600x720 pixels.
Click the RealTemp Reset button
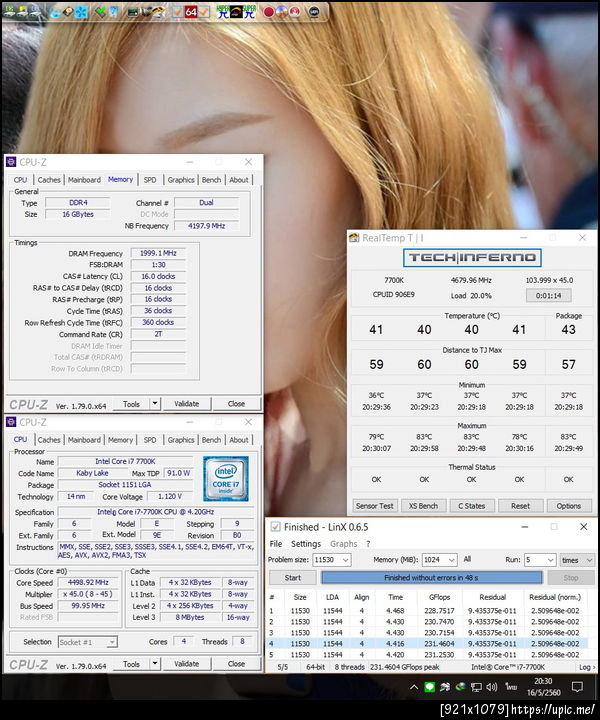(520, 506)
